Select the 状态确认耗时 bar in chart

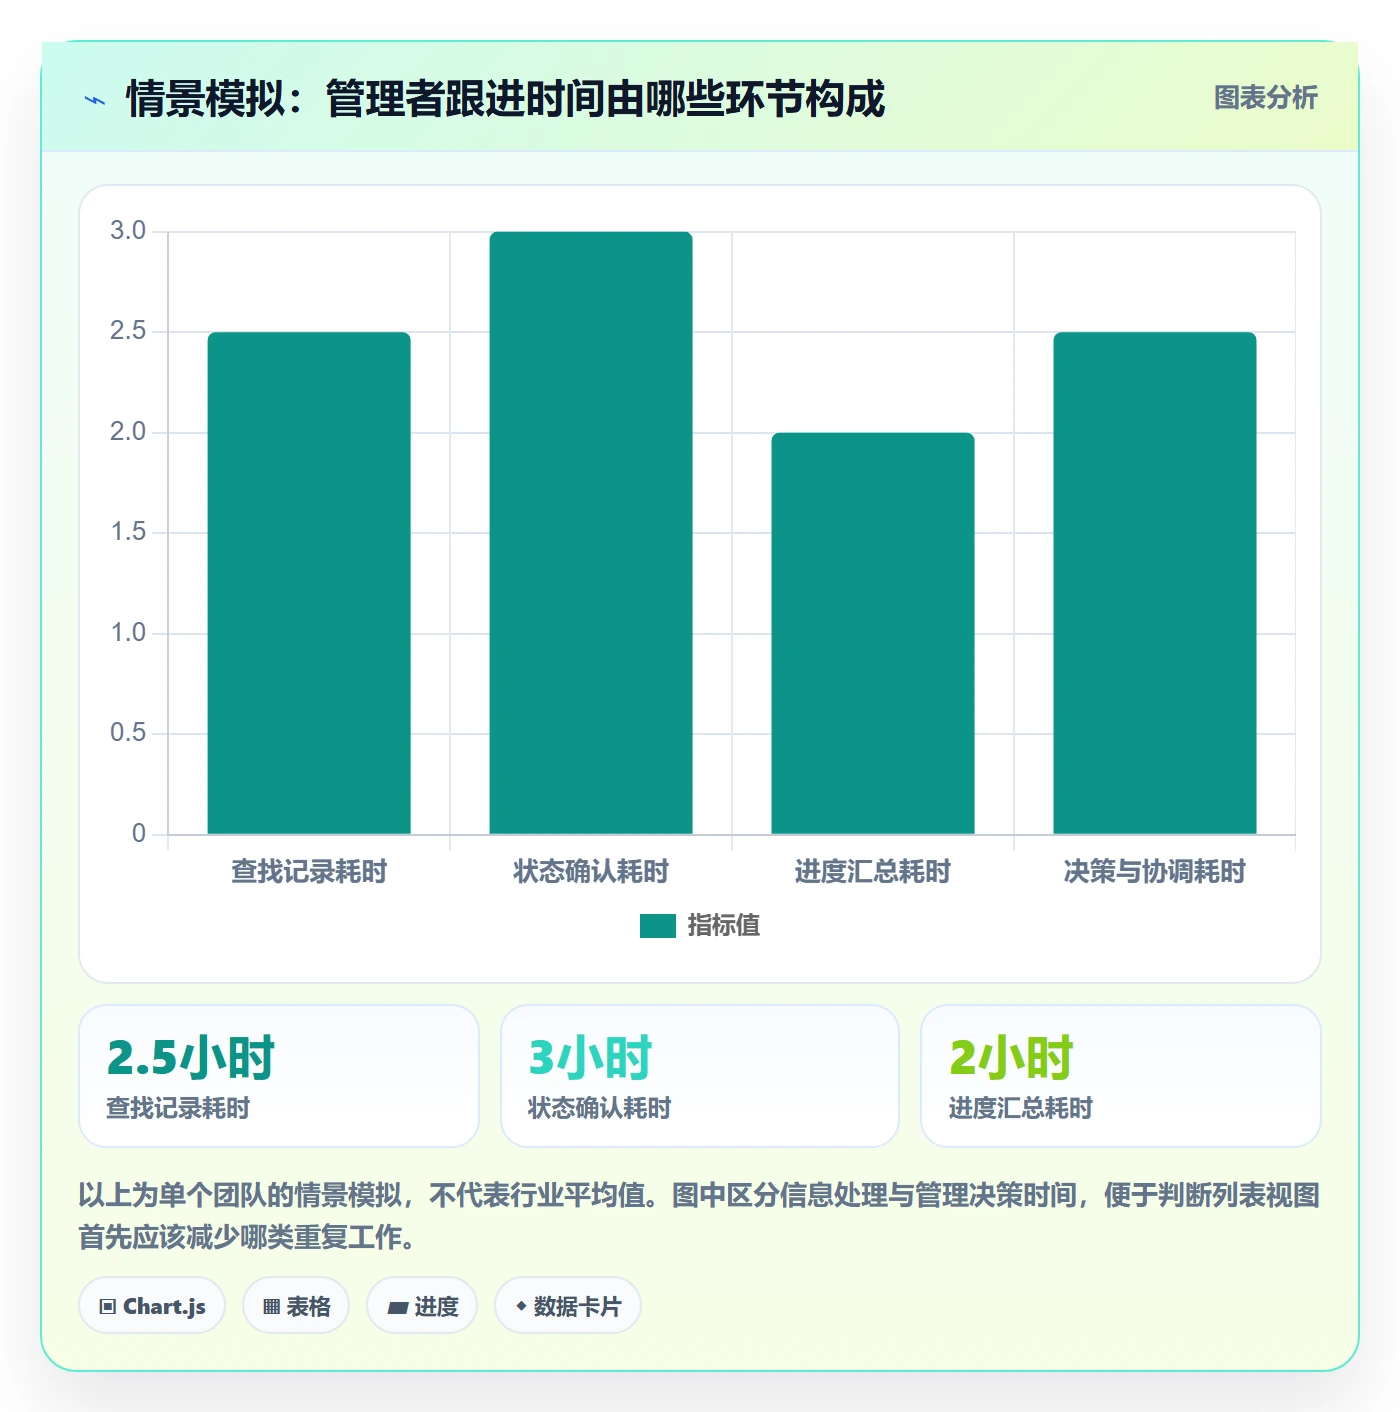pos(591,533)
